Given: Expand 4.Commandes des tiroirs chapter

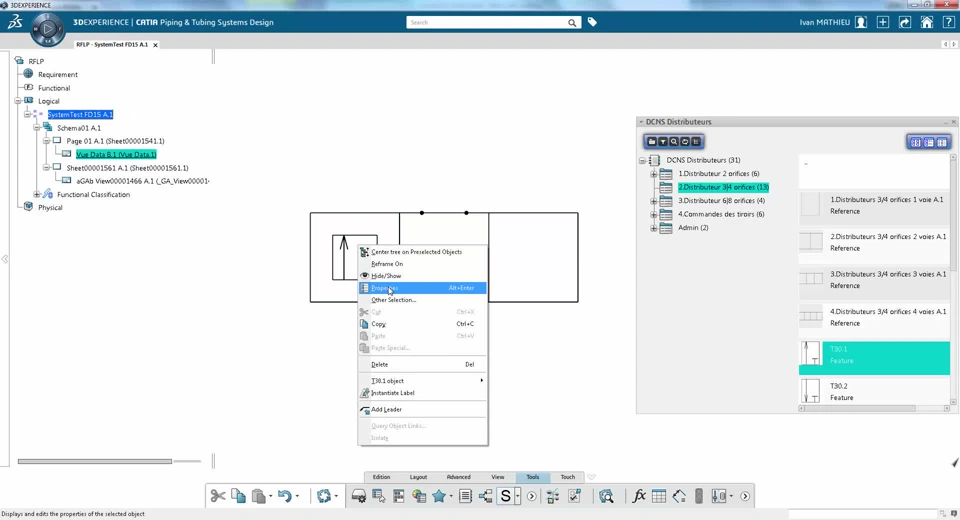Looking at the screenshot, I should [x=653, y=214].
